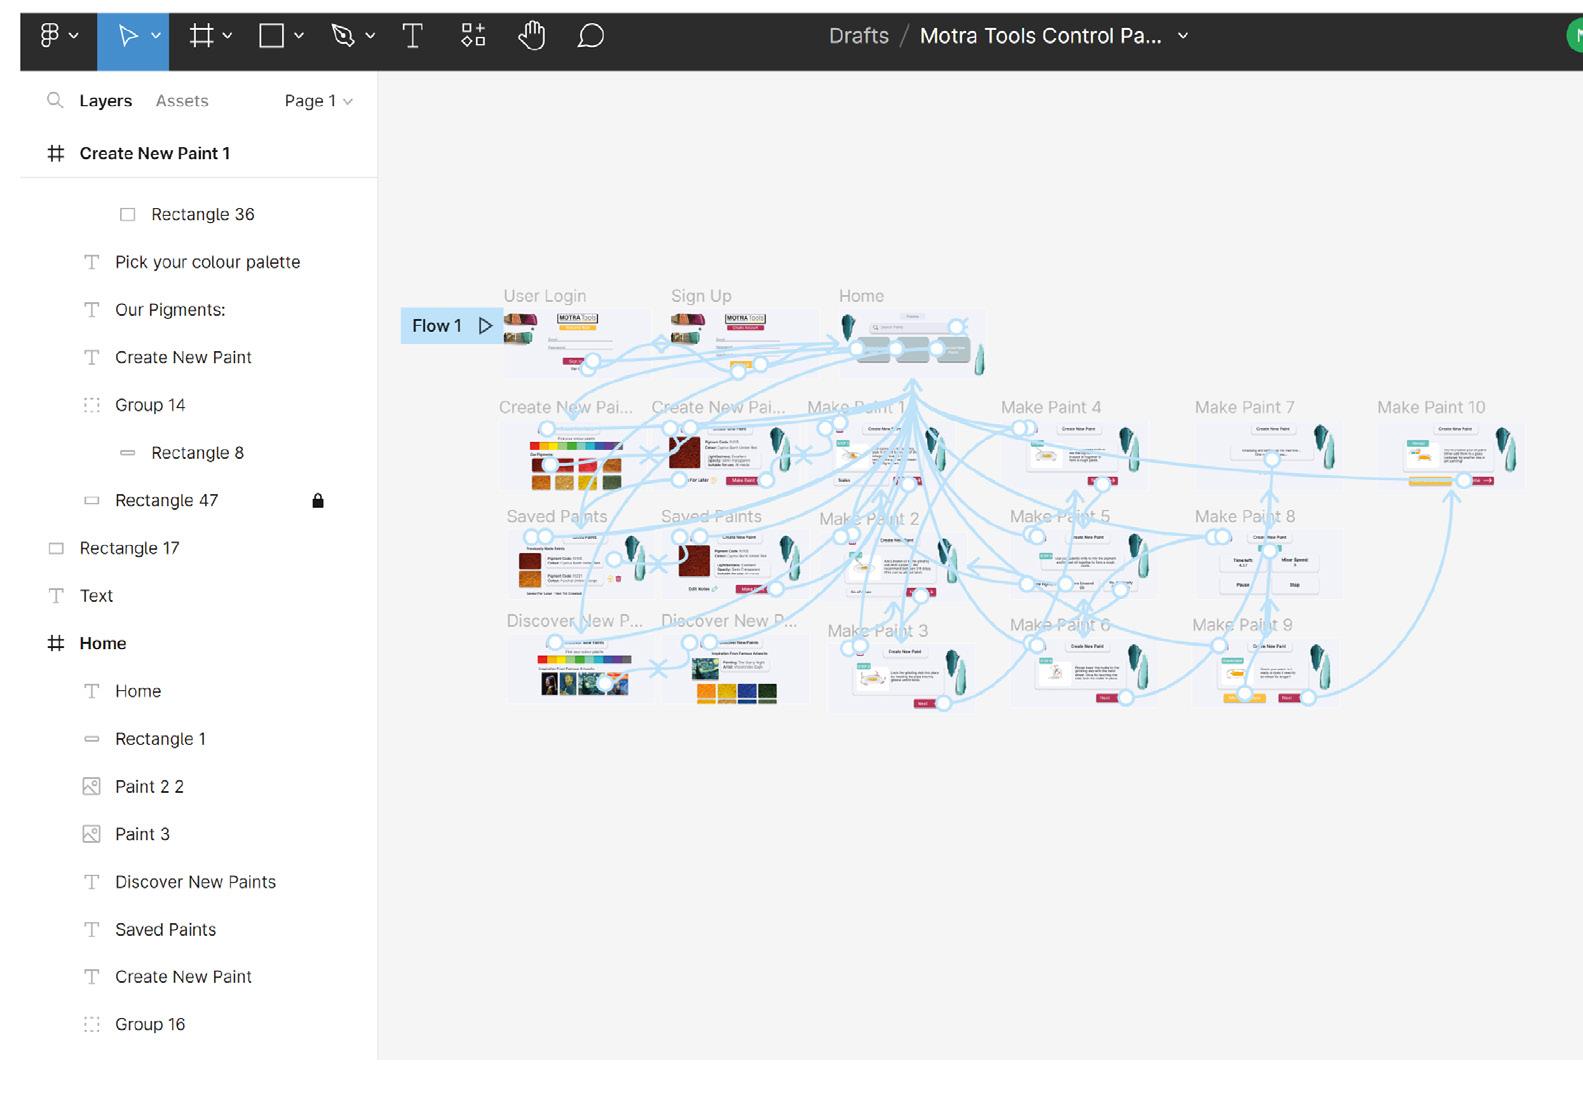Select the Frame tool

point(202,36)
